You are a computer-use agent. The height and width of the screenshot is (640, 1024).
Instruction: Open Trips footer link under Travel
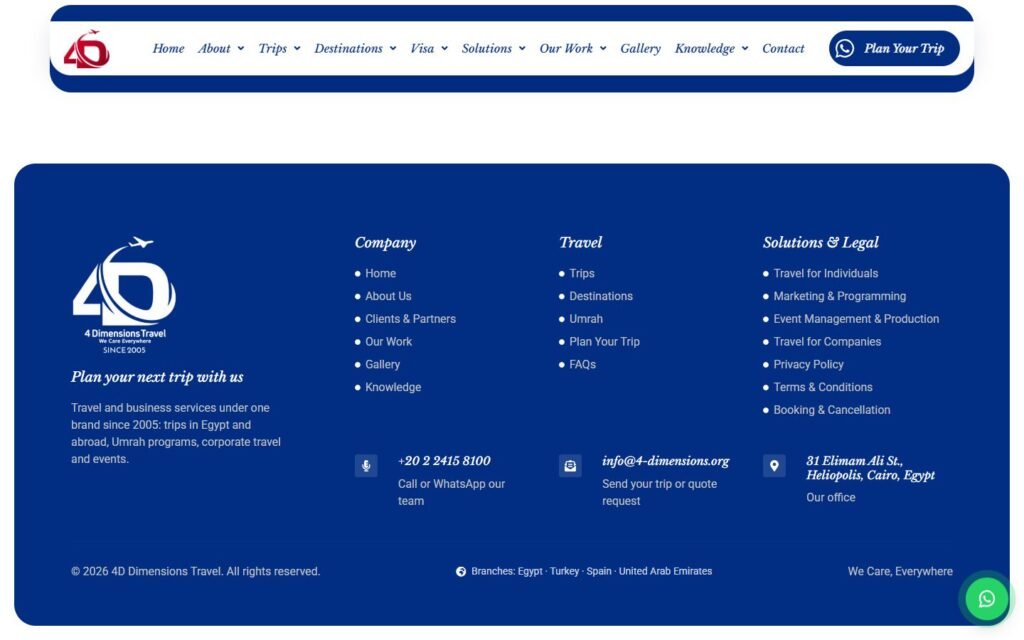(x=582, y=274)
